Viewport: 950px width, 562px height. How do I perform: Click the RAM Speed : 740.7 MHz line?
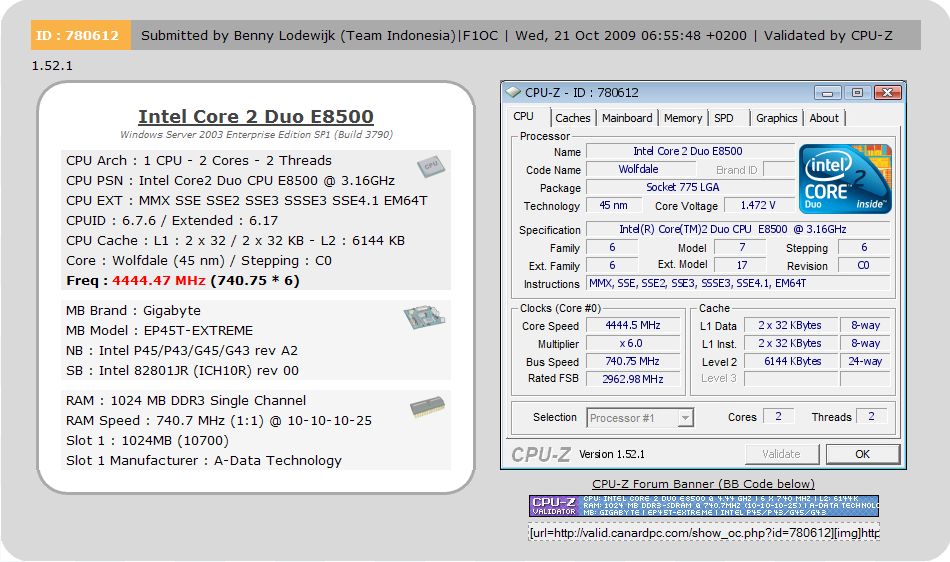(x=219, y=420)
